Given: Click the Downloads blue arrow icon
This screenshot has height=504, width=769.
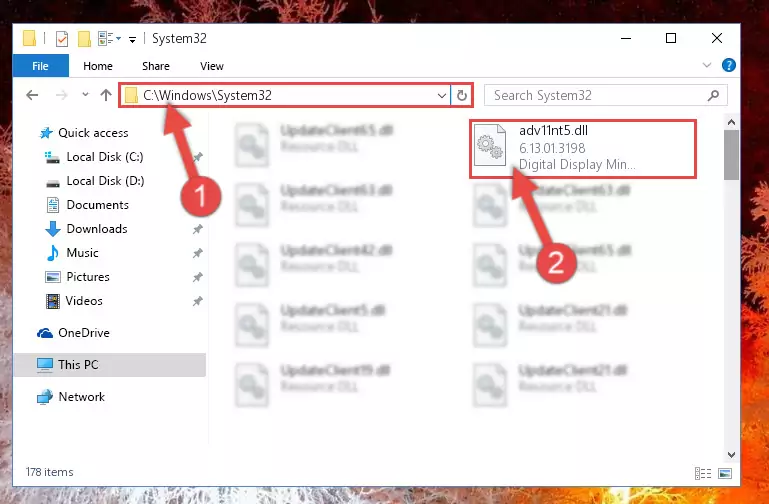Looking at the screenshot, I should pyautogui.click(x=53, y=229).
